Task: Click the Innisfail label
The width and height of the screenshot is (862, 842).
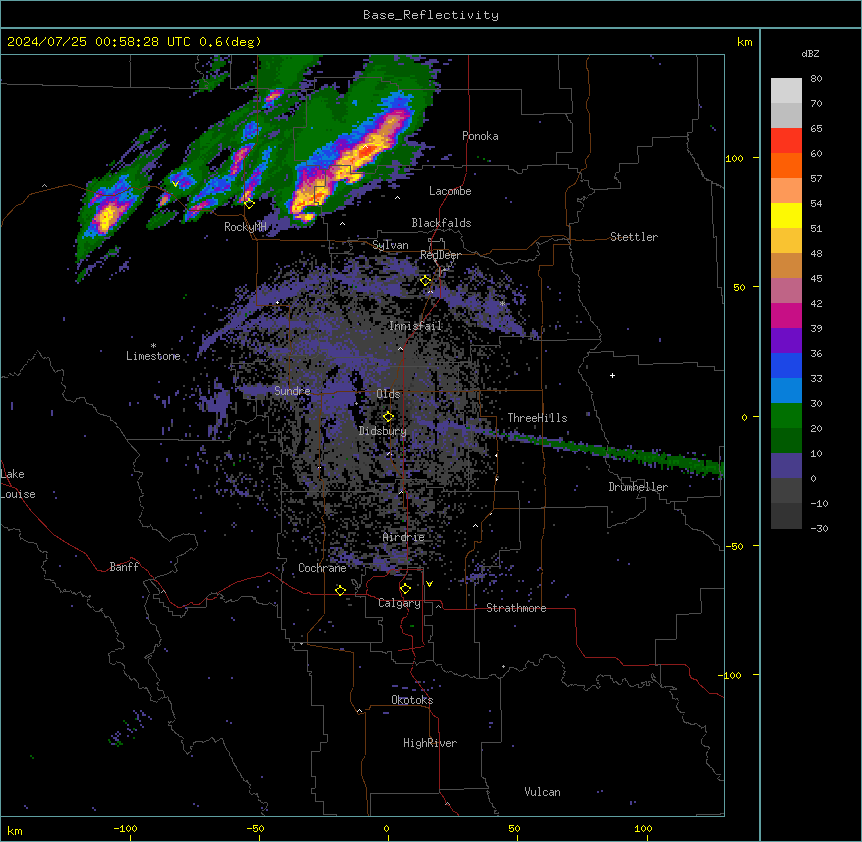Action: pyautogui.click(x=415, y=326)
